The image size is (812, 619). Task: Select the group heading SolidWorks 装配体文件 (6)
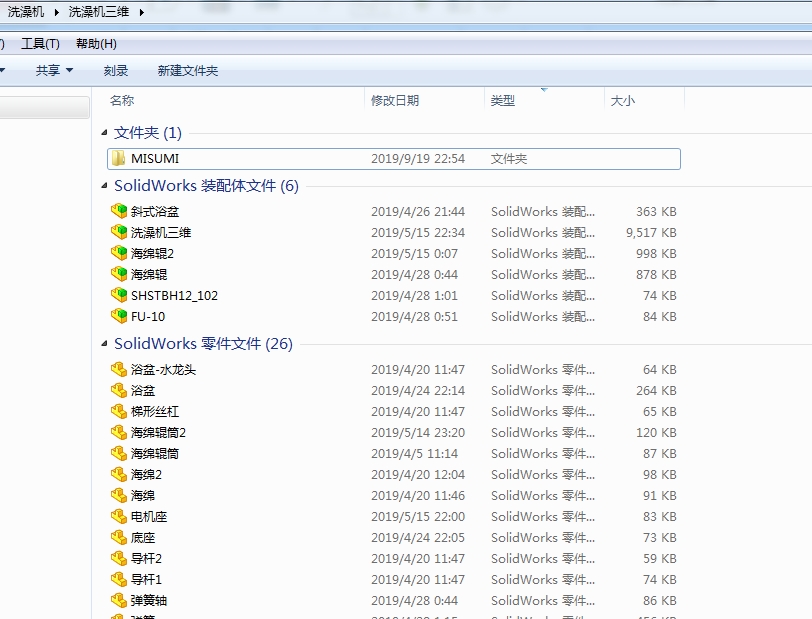[206, 185]
